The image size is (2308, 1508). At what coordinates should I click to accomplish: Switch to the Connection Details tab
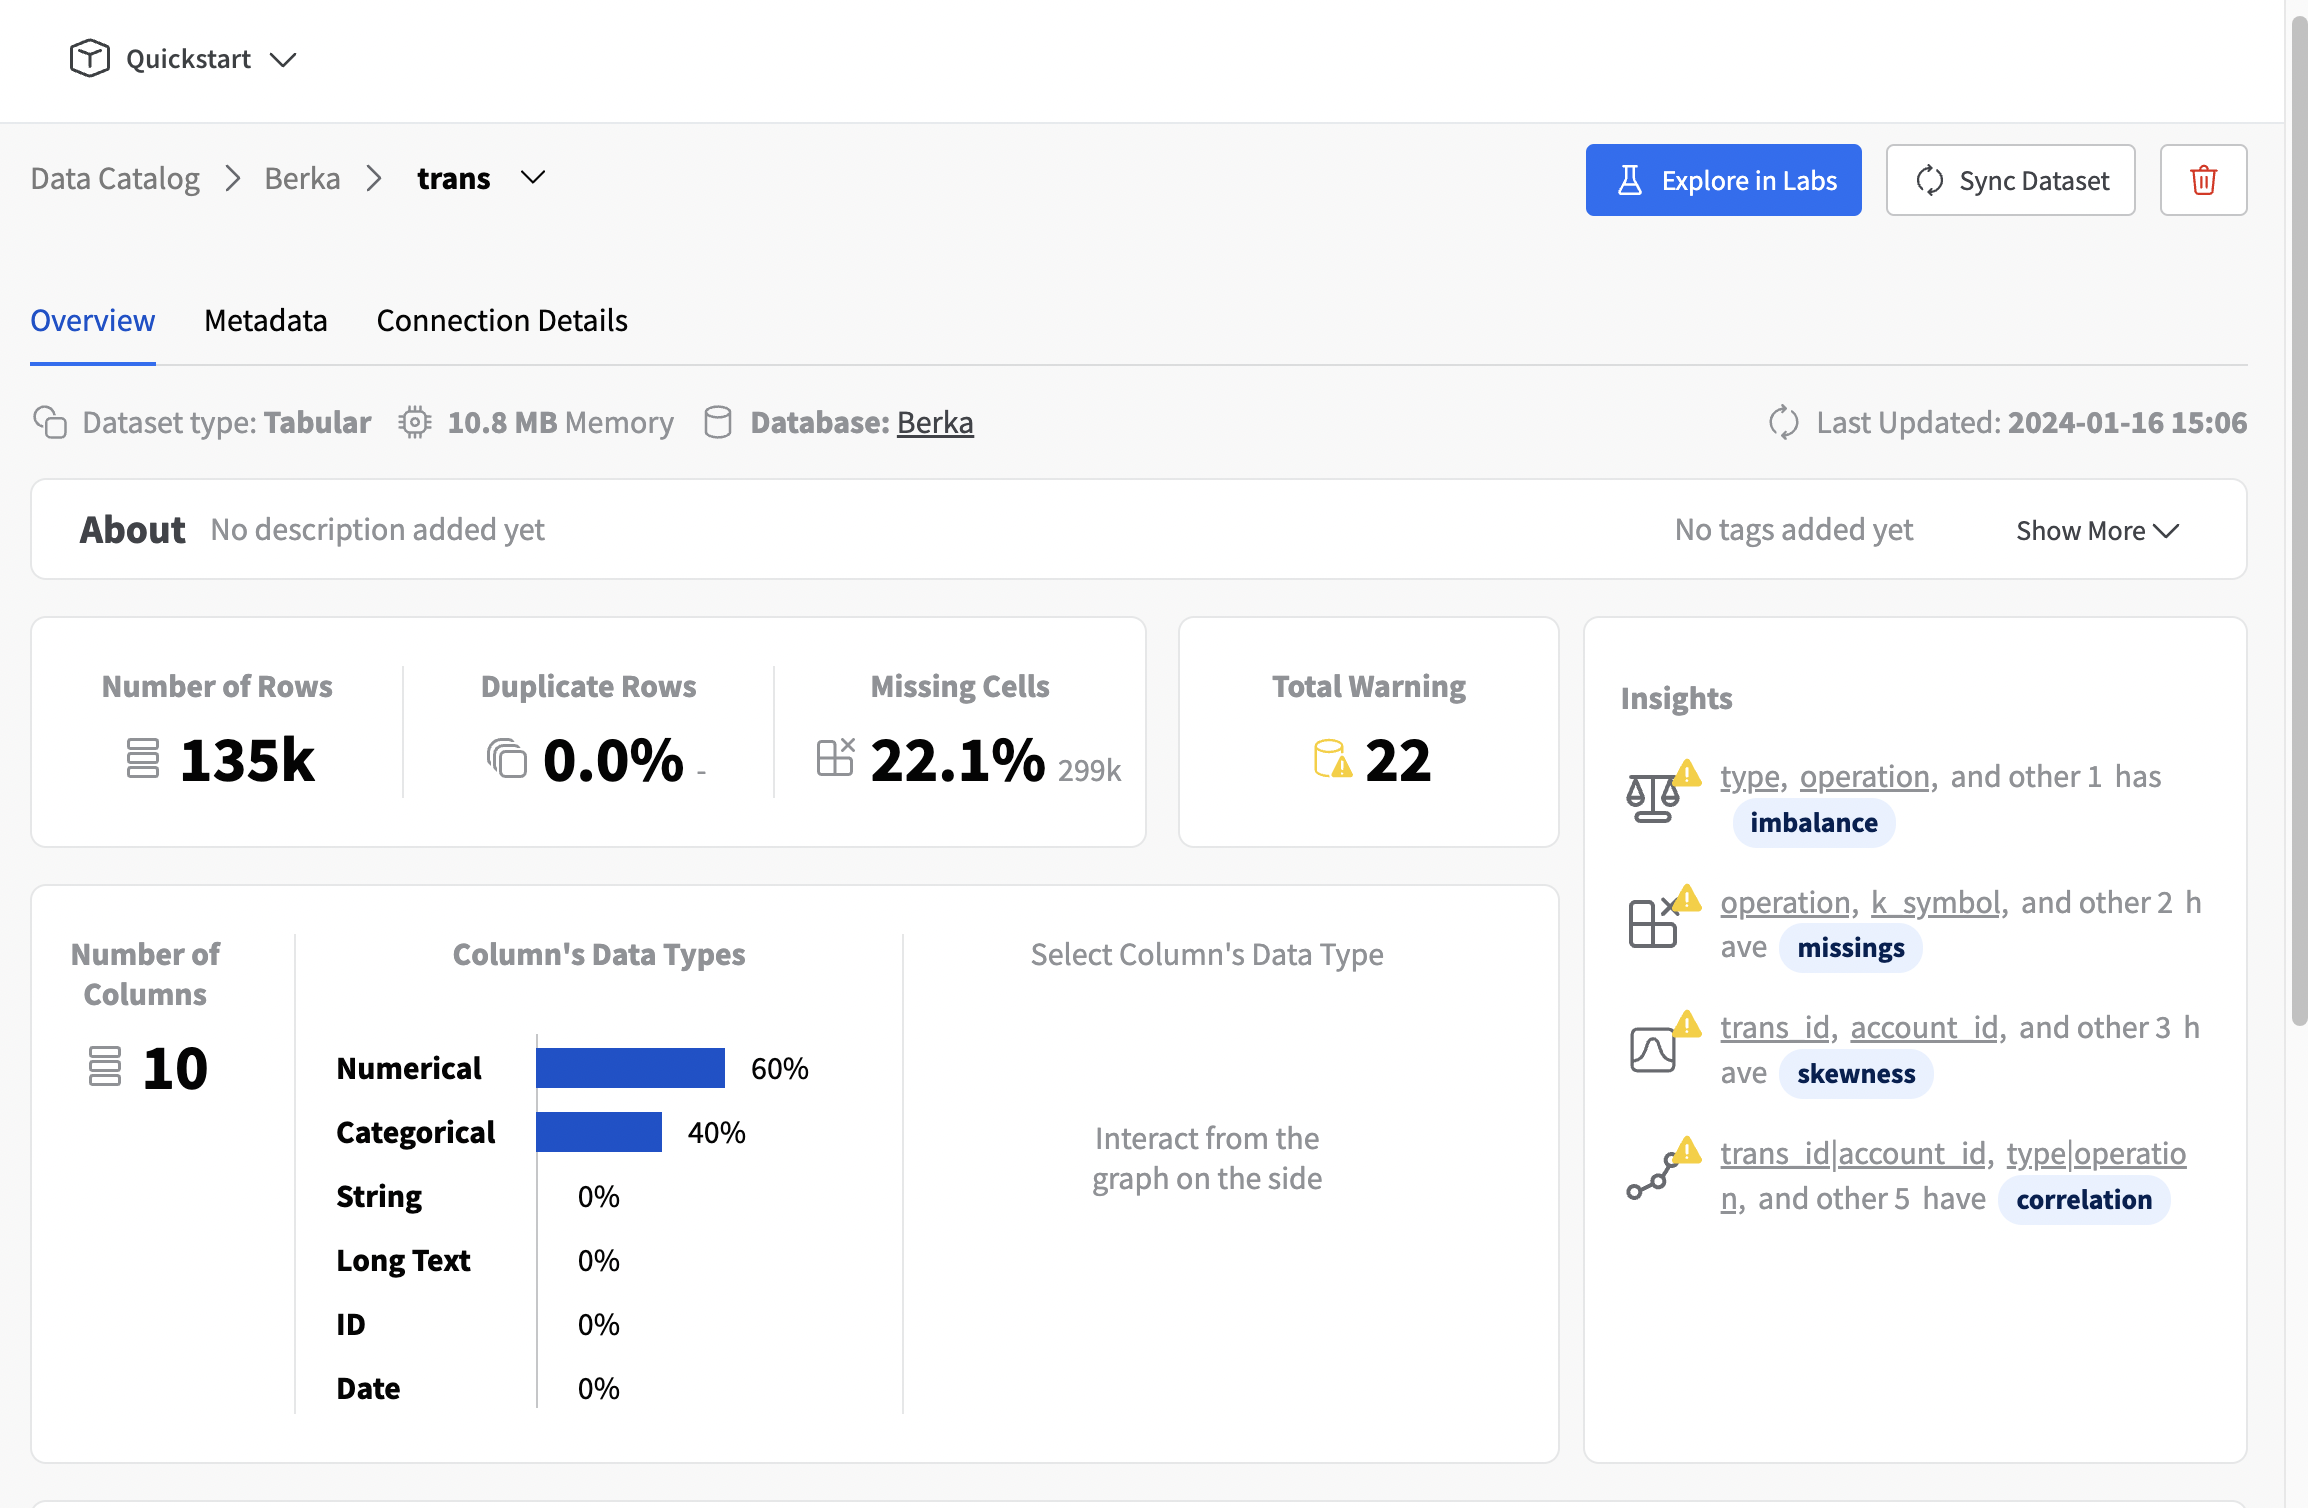click(x=501, y=318)
